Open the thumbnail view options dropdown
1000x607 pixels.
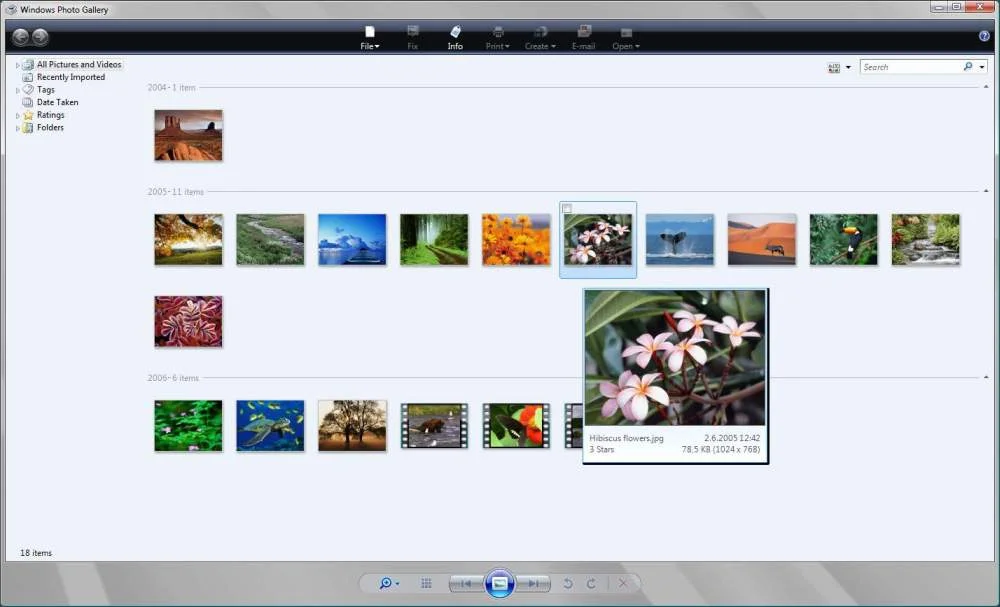click(839, 67)
